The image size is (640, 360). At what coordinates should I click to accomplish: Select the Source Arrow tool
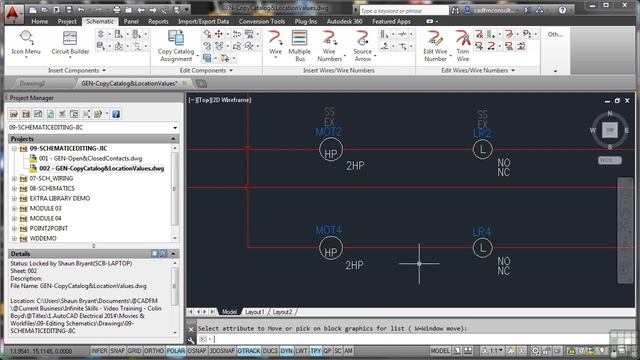click(x=362, y=46)
